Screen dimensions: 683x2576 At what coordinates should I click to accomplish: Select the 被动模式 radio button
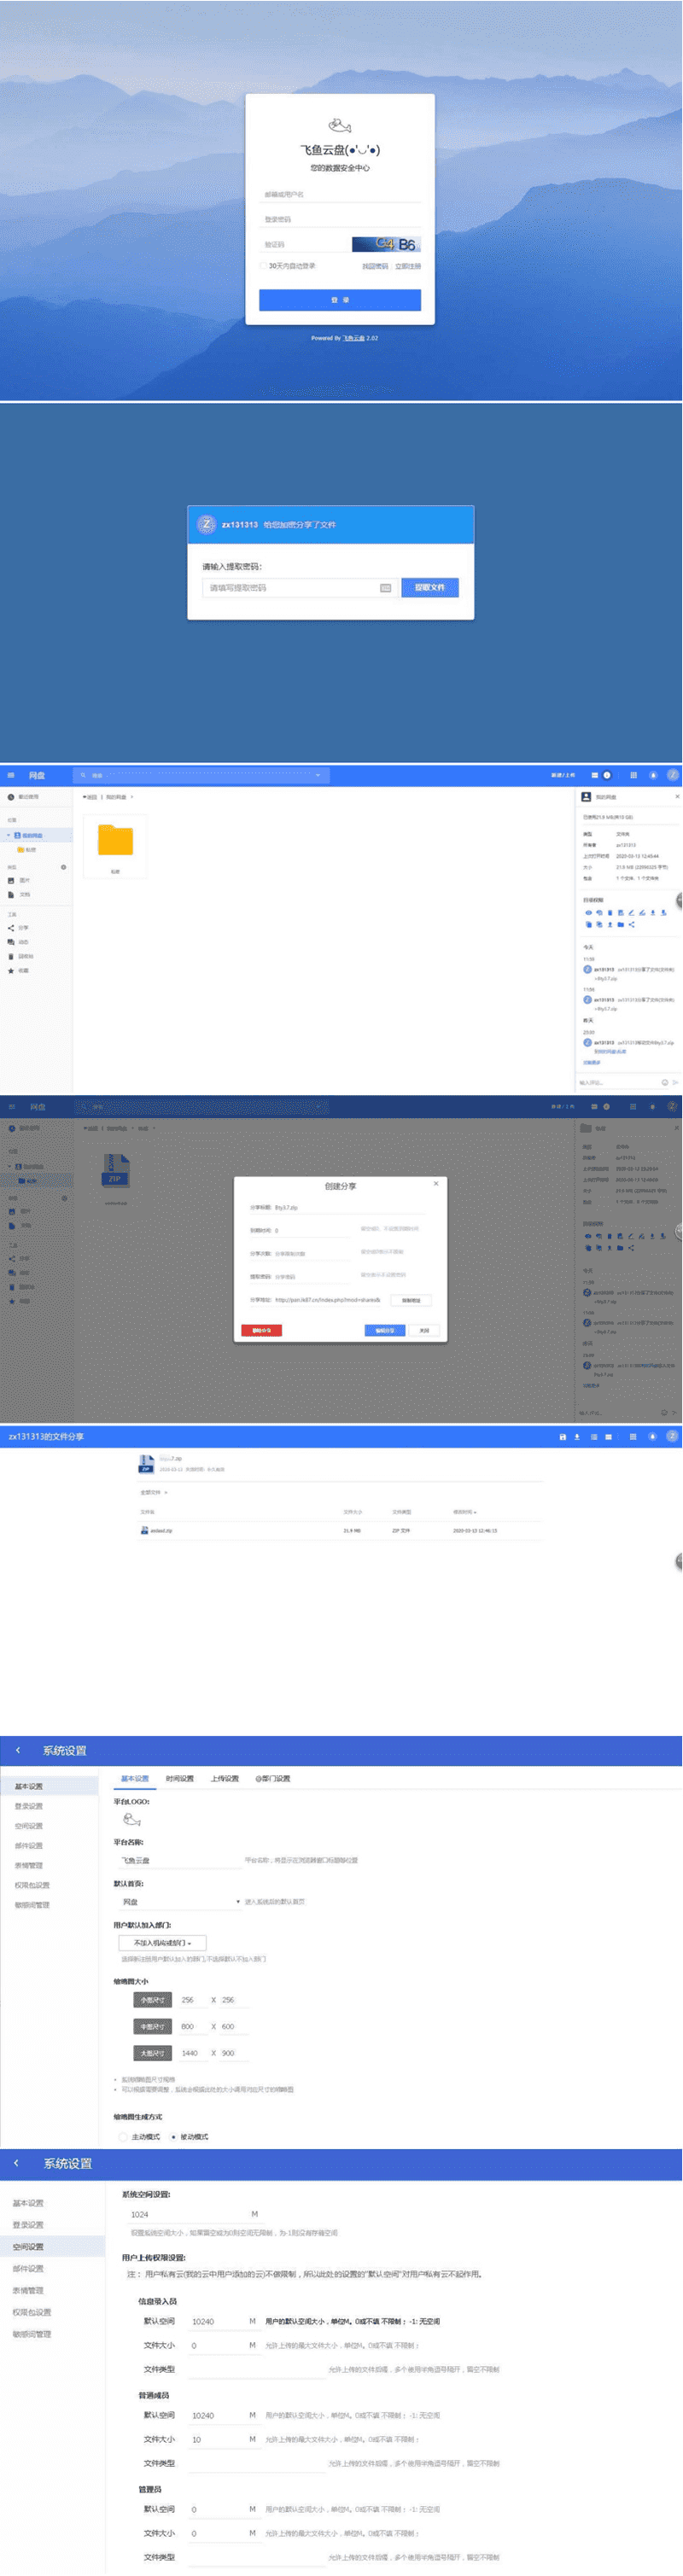tap(174, 2136)
